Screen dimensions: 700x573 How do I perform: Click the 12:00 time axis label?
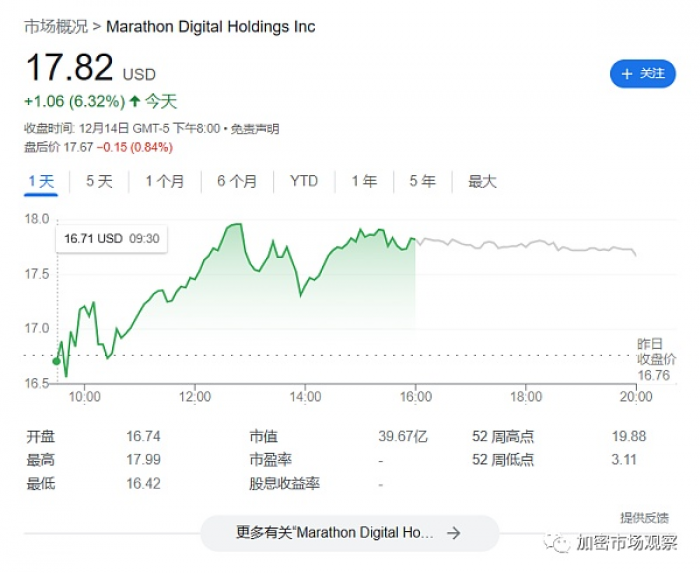pos(195,396)
